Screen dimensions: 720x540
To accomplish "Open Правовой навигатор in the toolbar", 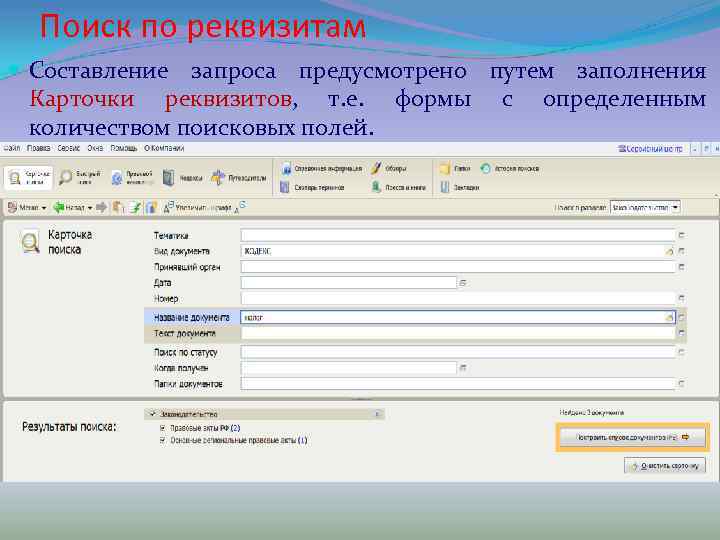I will point(132,178).
